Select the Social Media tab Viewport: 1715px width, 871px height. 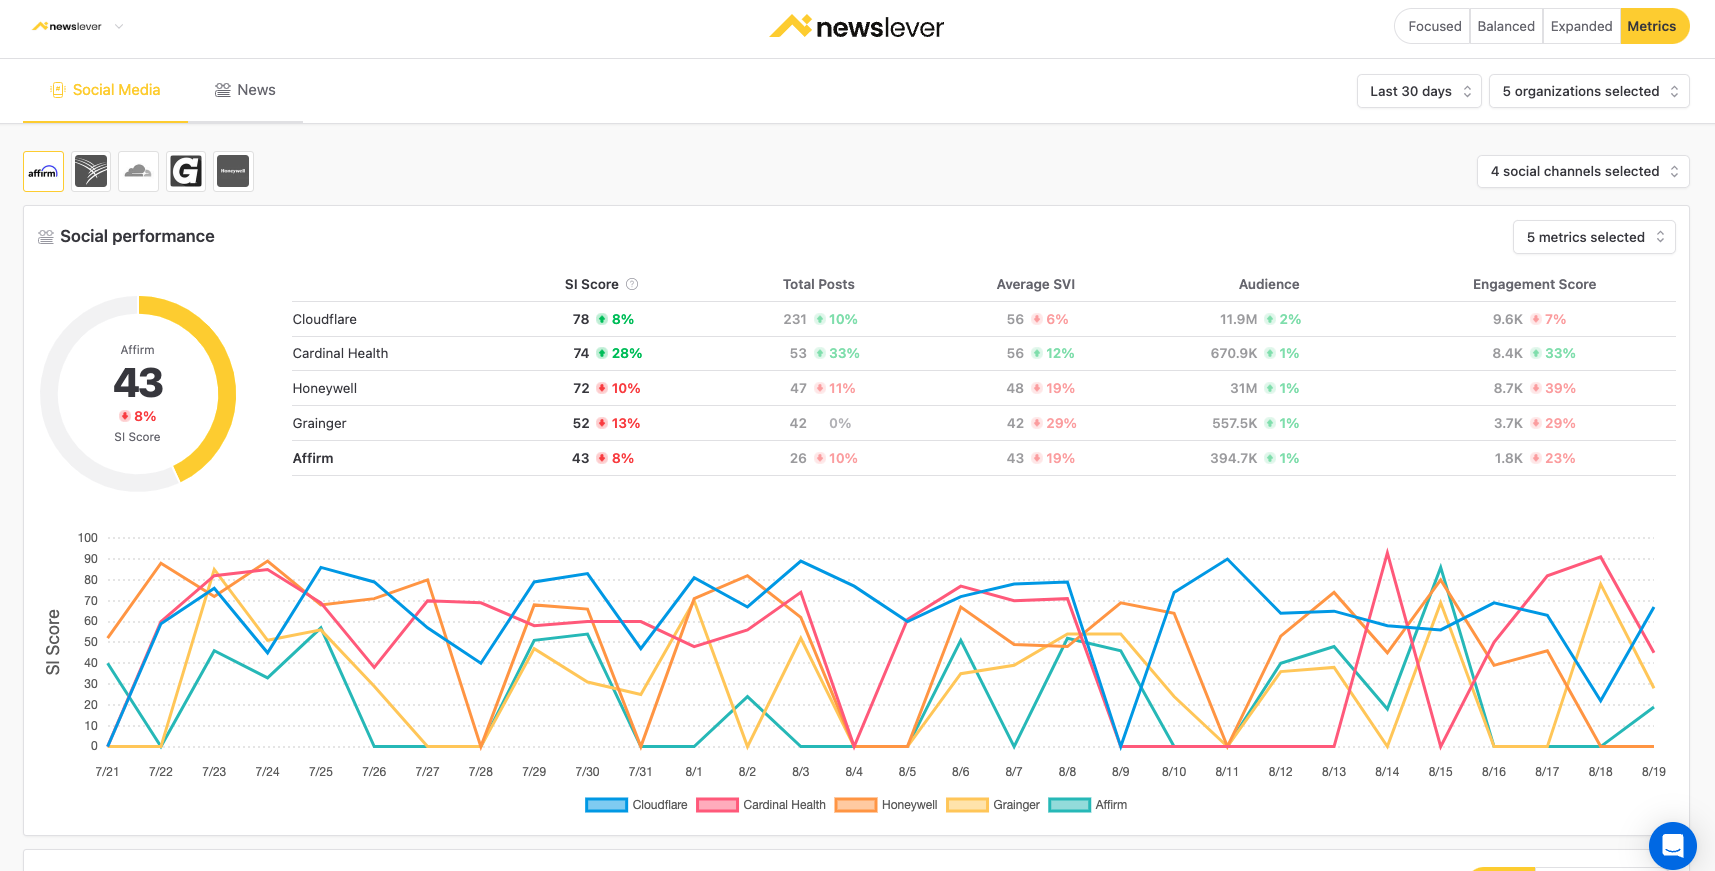(x=105, y=90)
